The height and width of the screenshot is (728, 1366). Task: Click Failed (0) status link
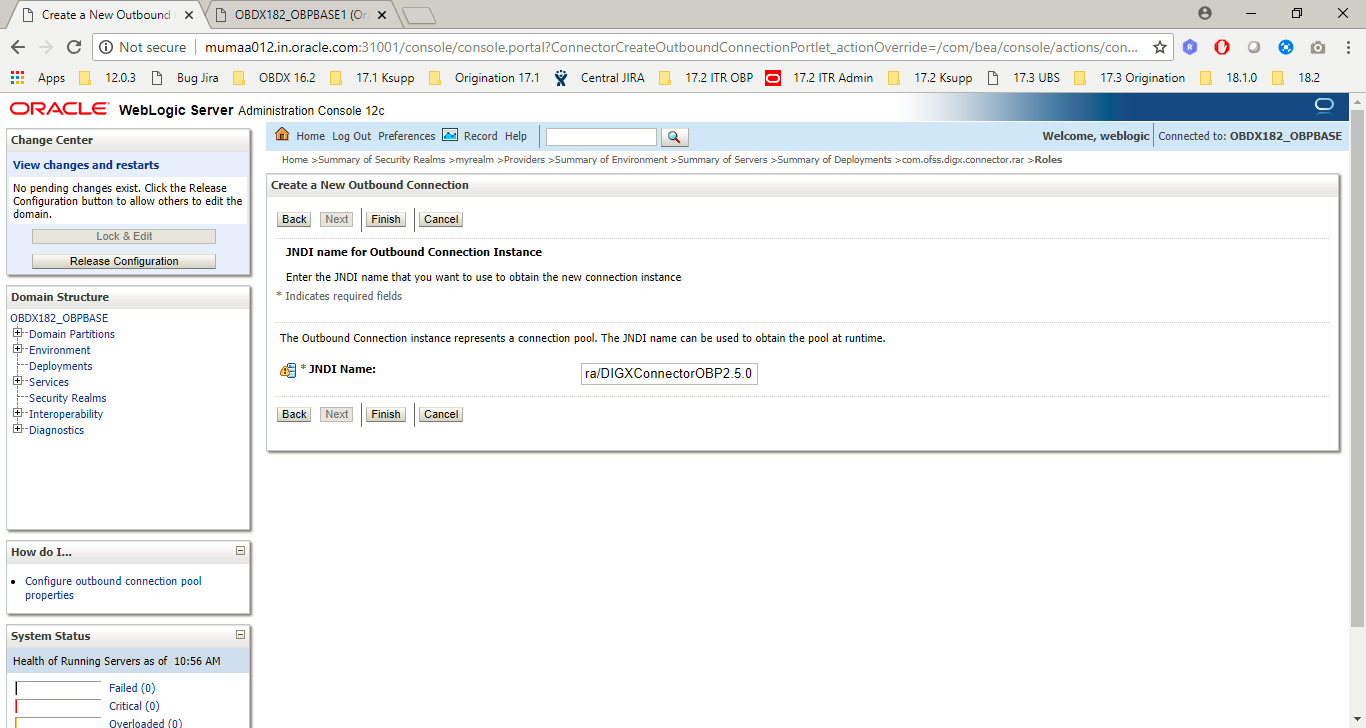point(132,688)
